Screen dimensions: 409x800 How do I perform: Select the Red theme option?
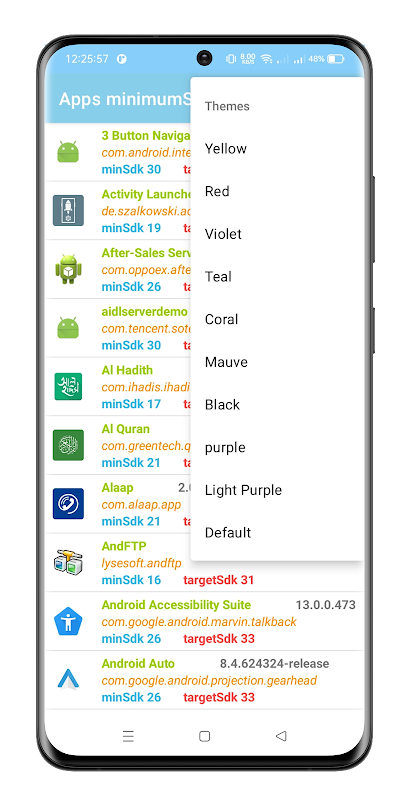click(277, 191)
